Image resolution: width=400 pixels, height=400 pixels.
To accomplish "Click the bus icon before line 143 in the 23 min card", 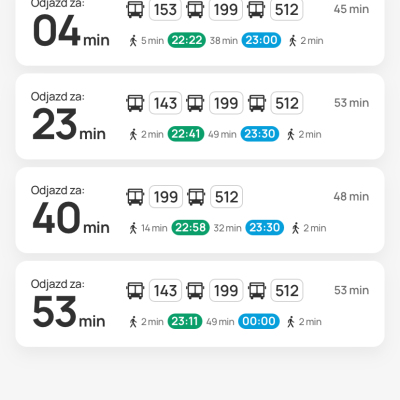I will pyautogui.click(x=135, y=103).
